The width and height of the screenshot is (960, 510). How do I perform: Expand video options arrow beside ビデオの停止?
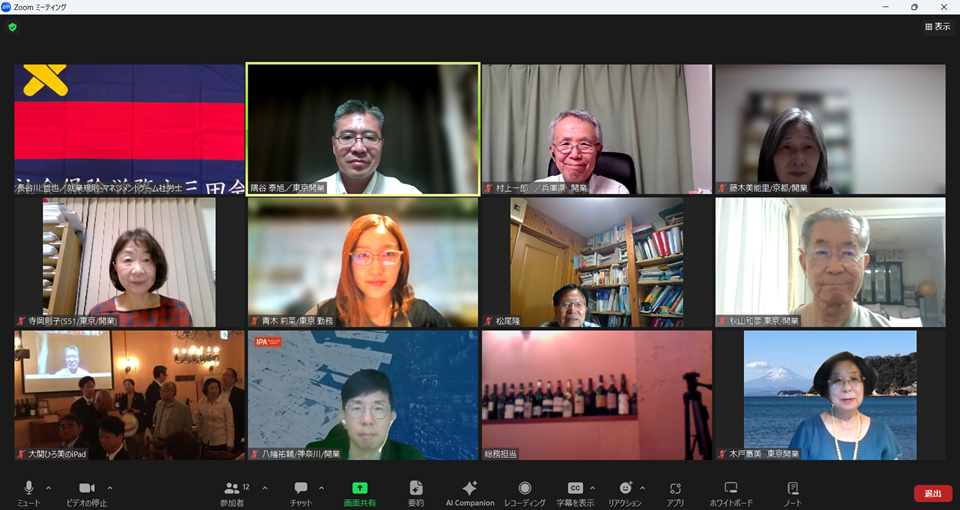point(110,487)
